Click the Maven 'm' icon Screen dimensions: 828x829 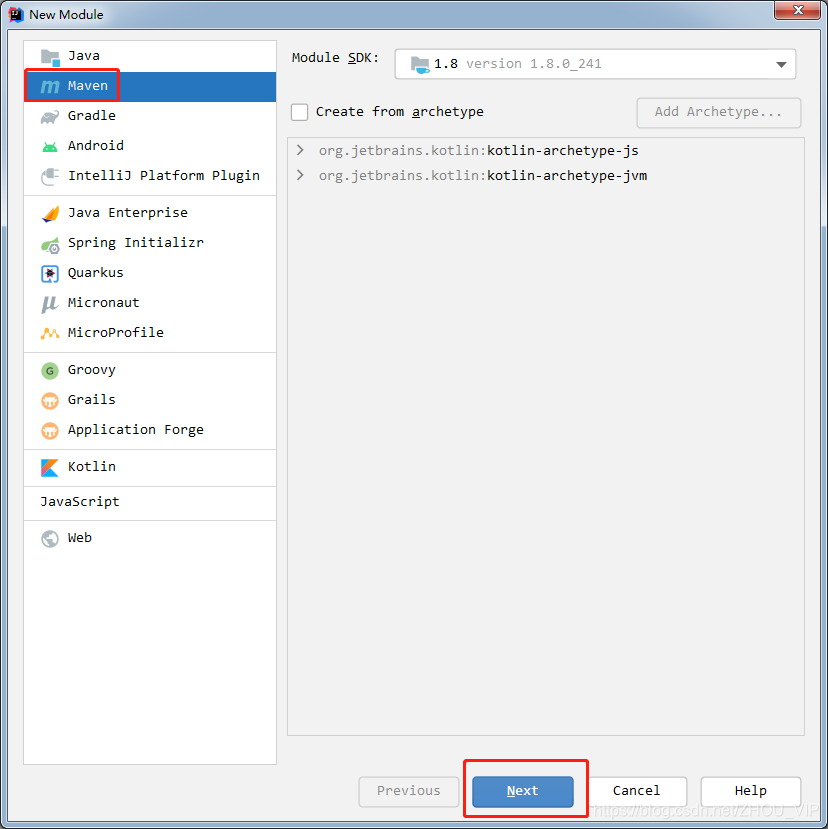tap(50, 86)
